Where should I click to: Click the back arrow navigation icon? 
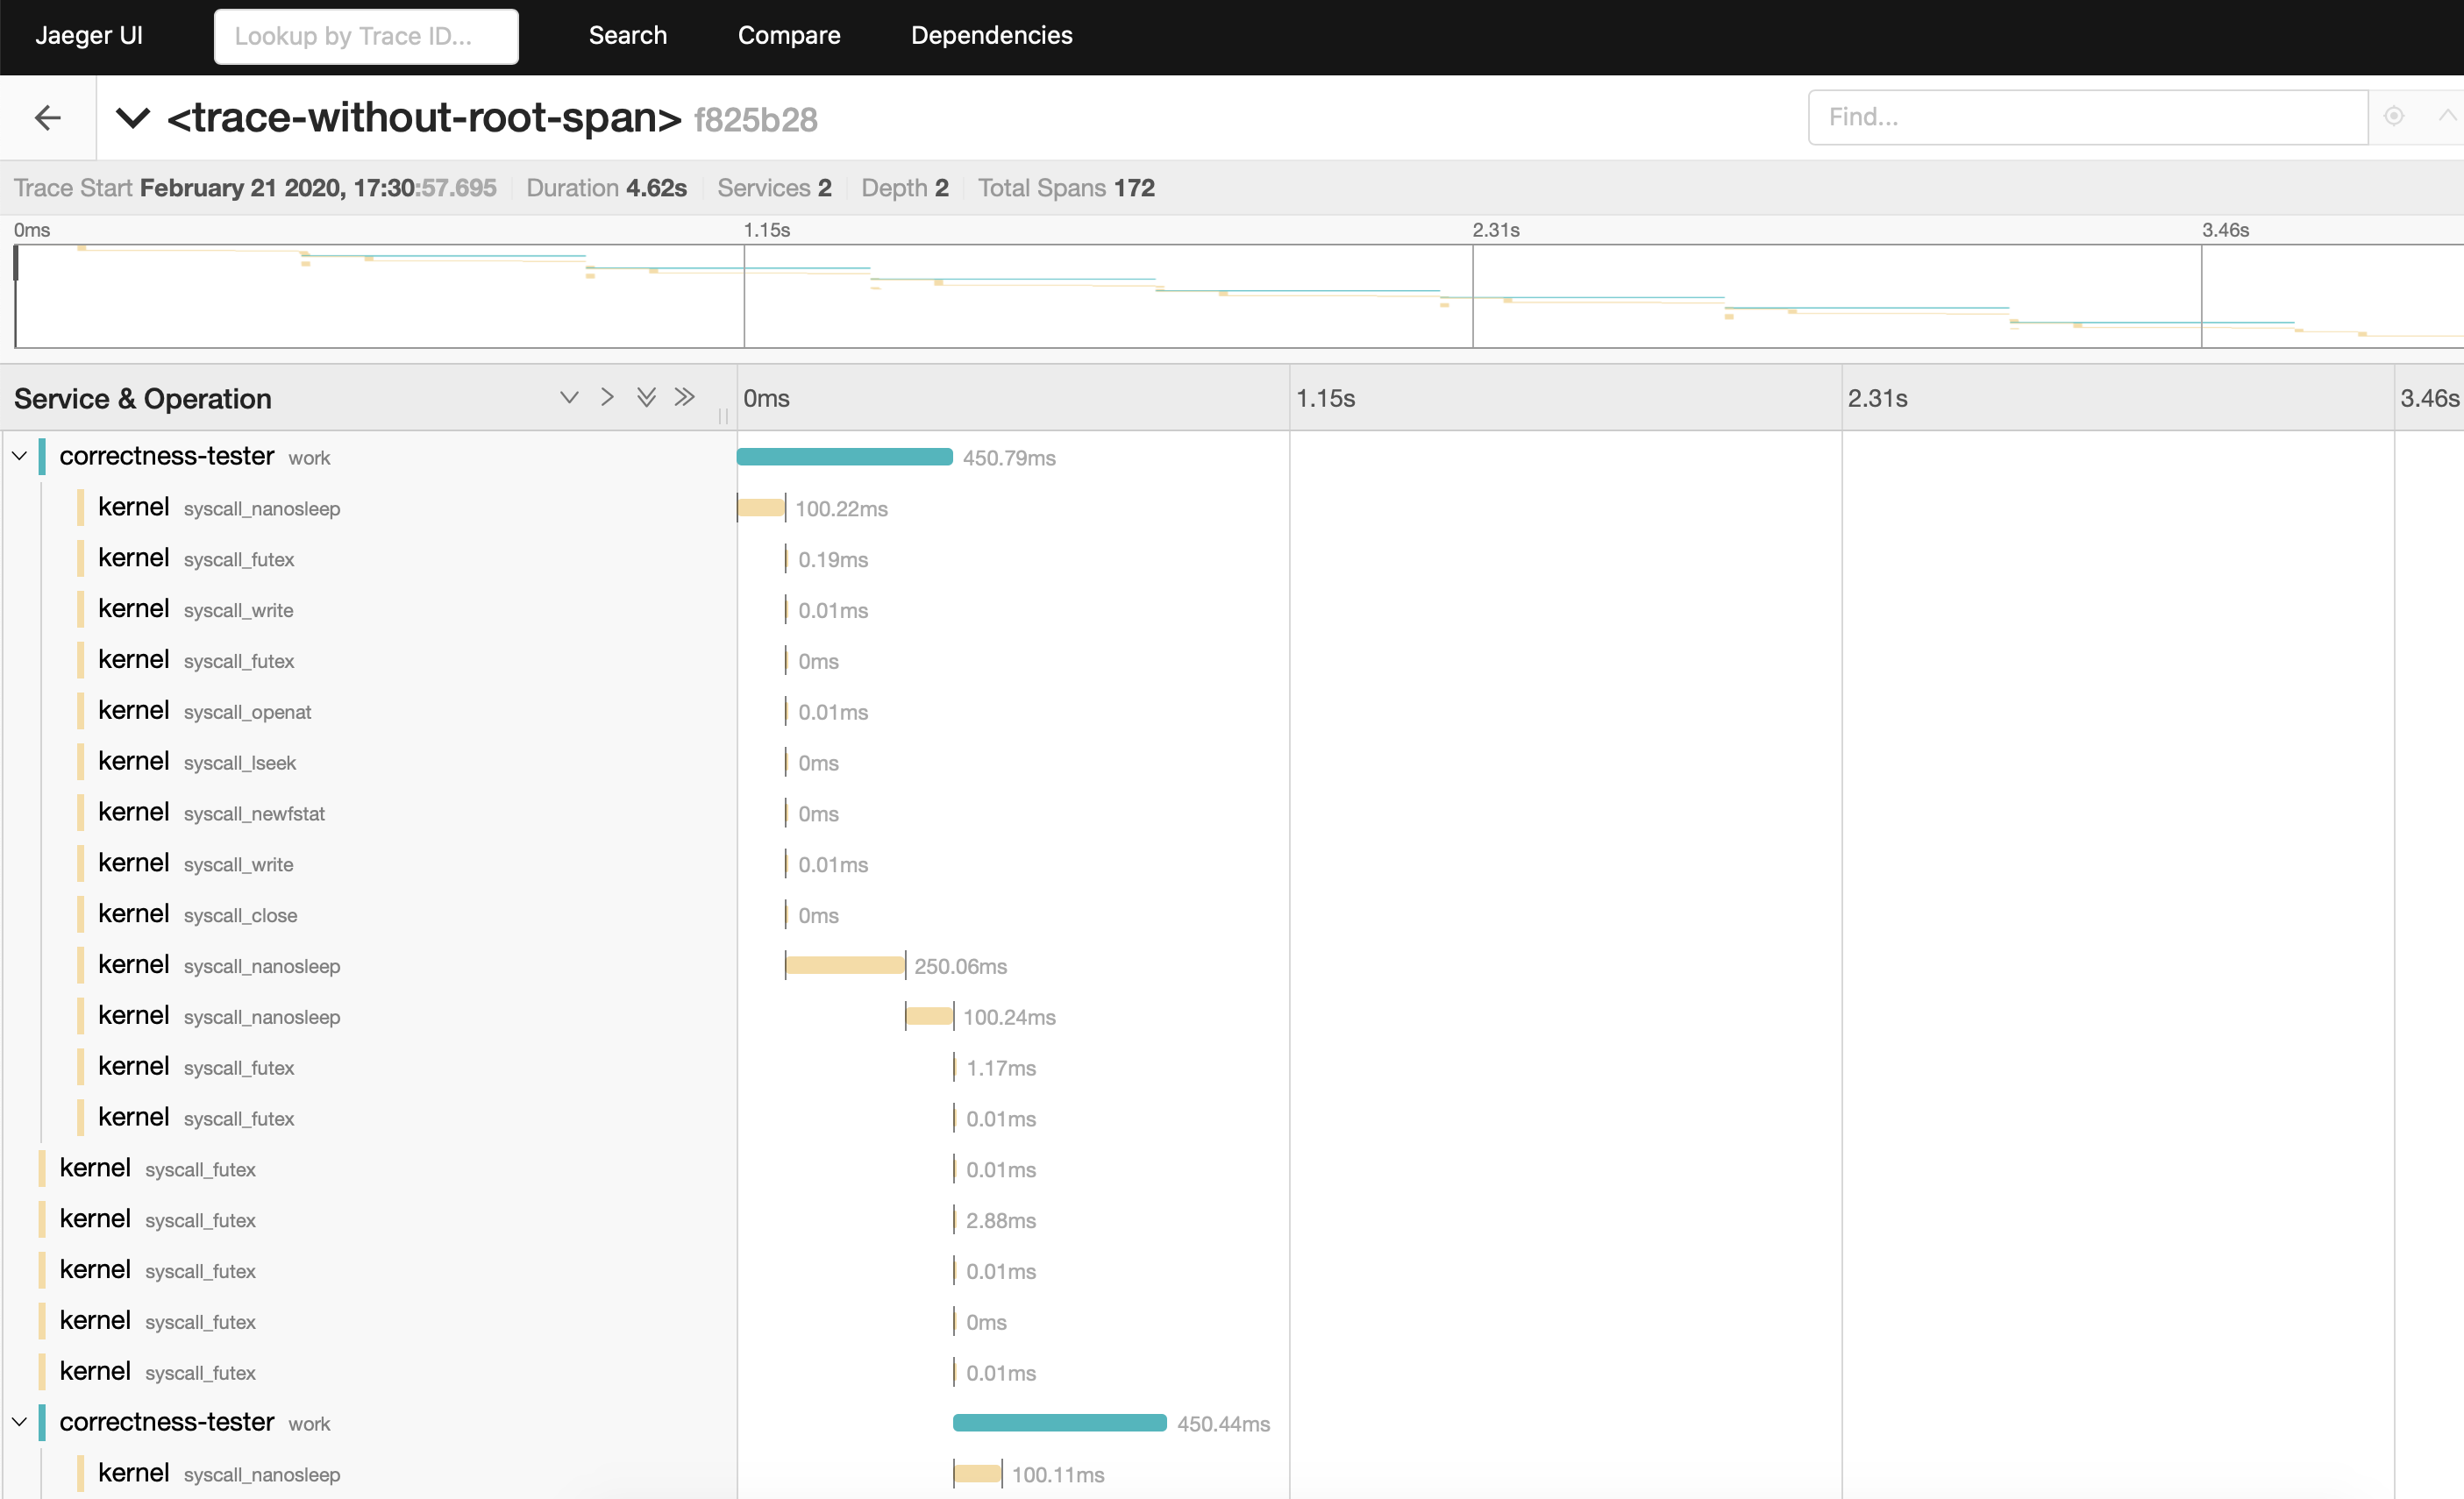(47, 117)
